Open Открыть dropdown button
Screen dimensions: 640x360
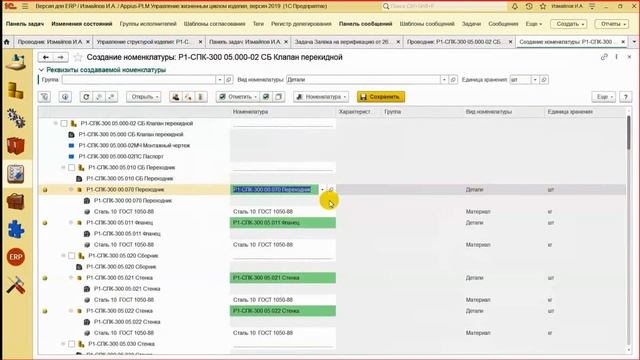click(143, 97)
